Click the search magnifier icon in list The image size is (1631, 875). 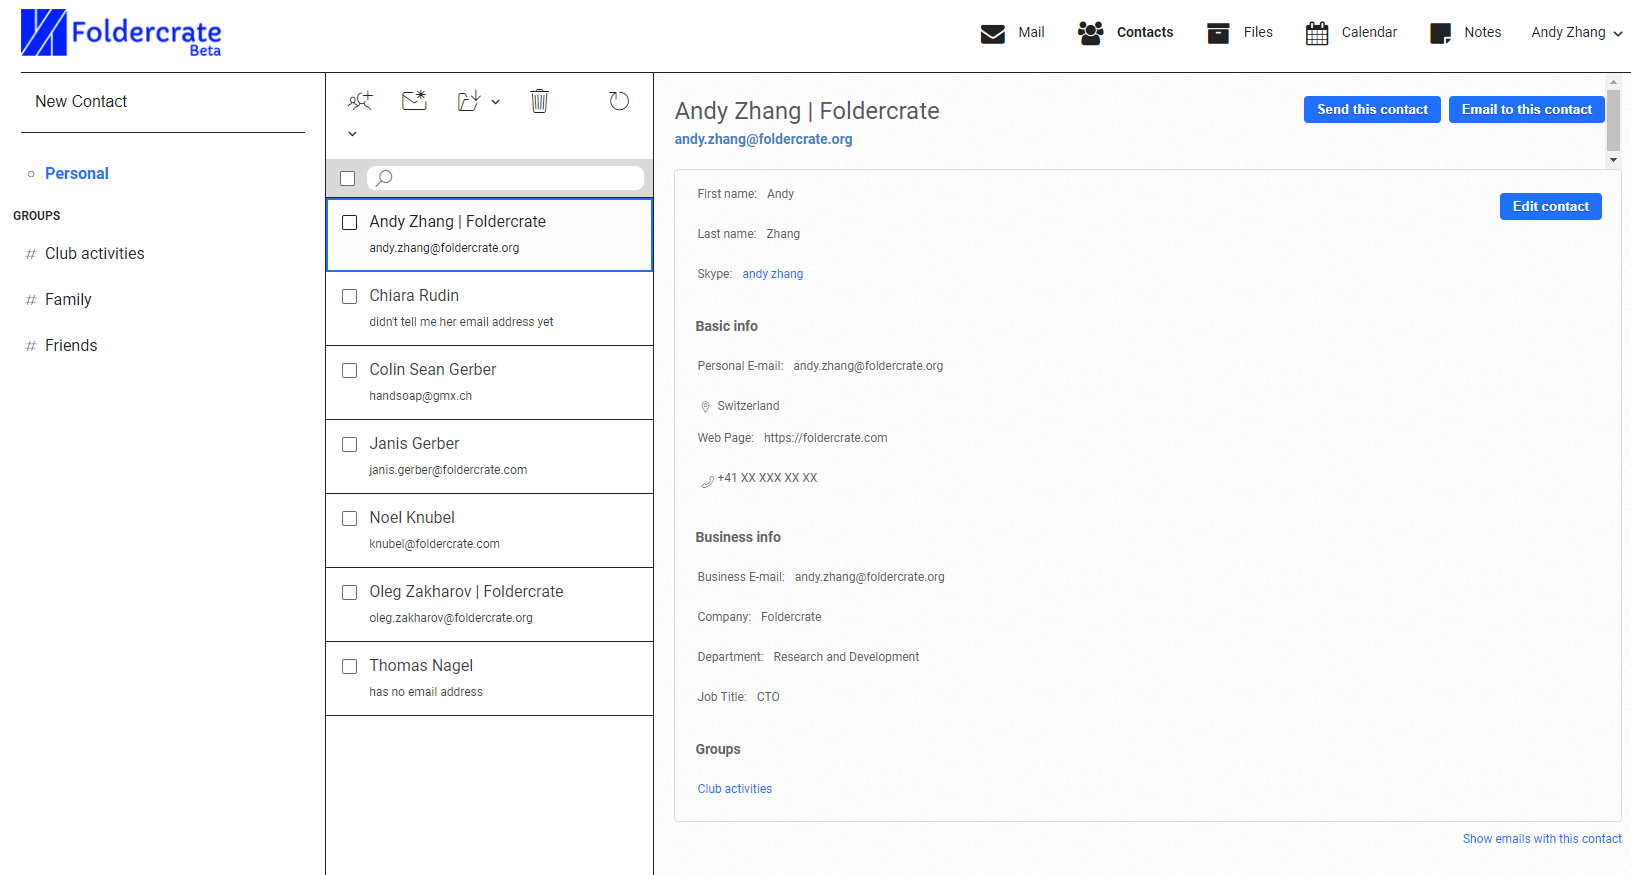(x=384, y=178)
